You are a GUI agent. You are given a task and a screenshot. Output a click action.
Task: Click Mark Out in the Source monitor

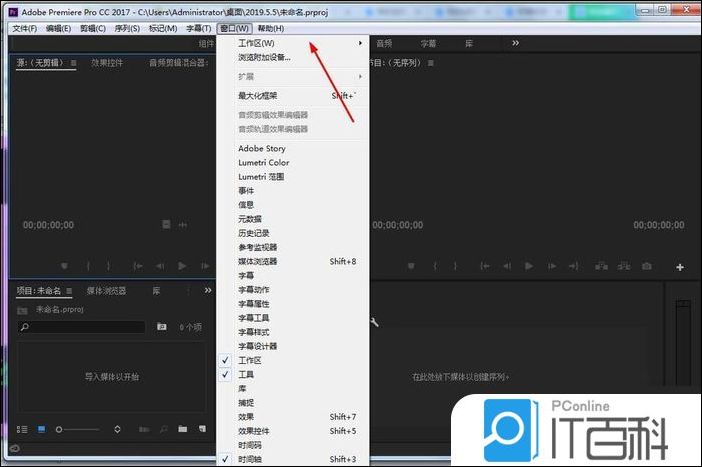(108, 266)
